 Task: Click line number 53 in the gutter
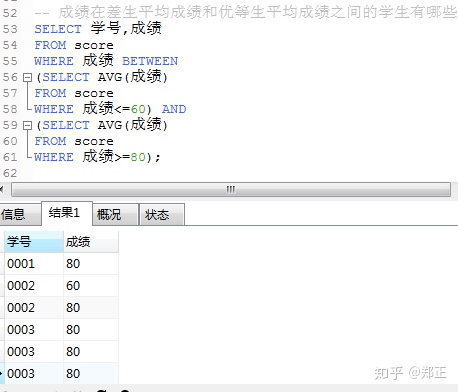click(x=10, y=29)
